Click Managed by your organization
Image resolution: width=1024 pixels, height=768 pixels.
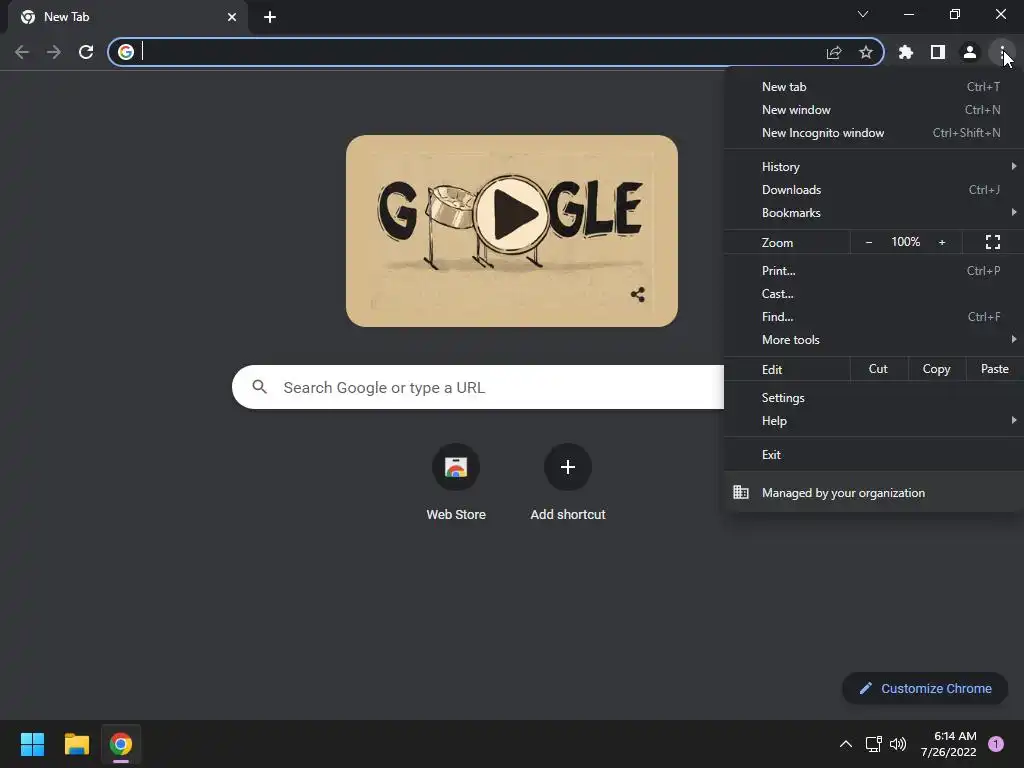coord(874,492)
